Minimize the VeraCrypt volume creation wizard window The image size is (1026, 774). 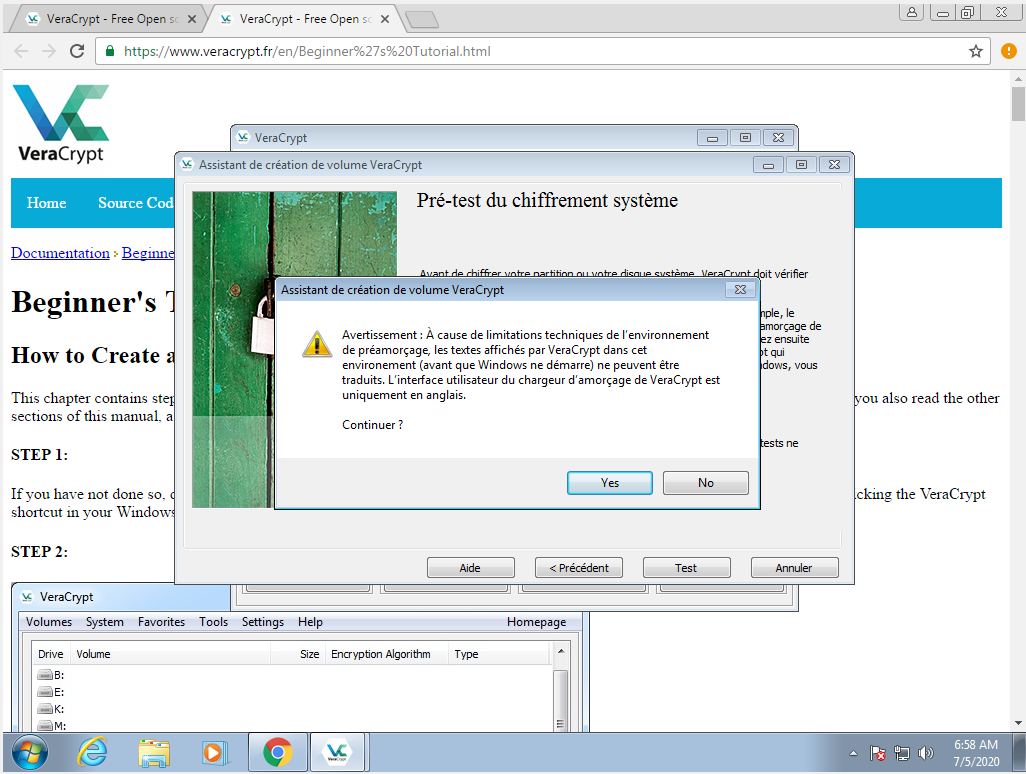pyautogui.click(x=768, y=165)
